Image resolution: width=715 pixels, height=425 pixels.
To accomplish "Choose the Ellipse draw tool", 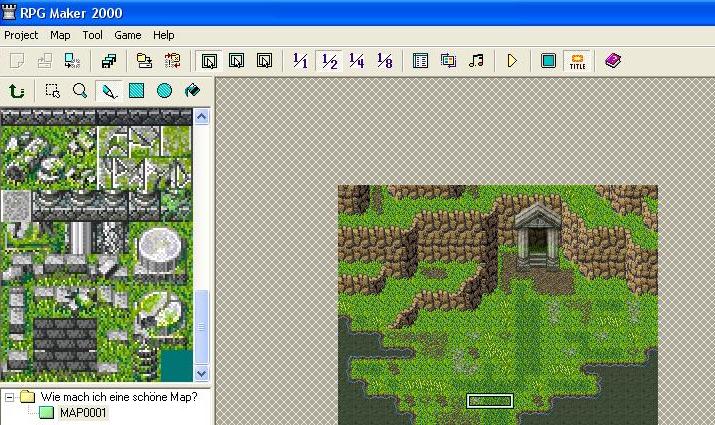I will click(x=164, y=91).
